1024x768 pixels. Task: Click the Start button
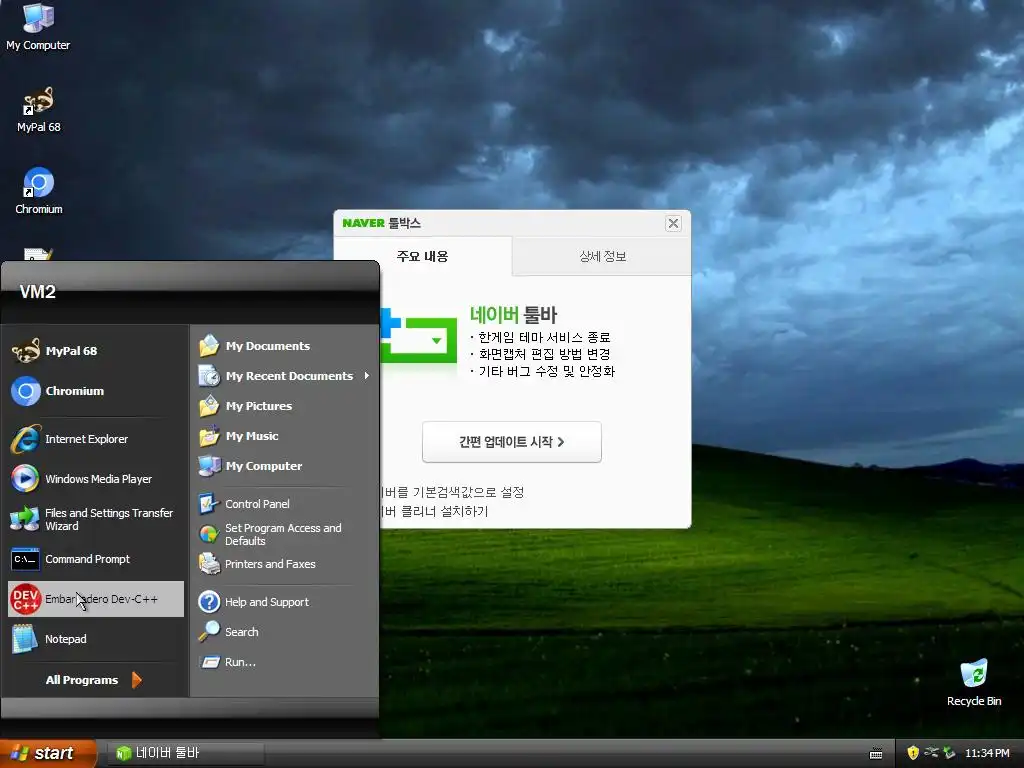coord(48,753)
